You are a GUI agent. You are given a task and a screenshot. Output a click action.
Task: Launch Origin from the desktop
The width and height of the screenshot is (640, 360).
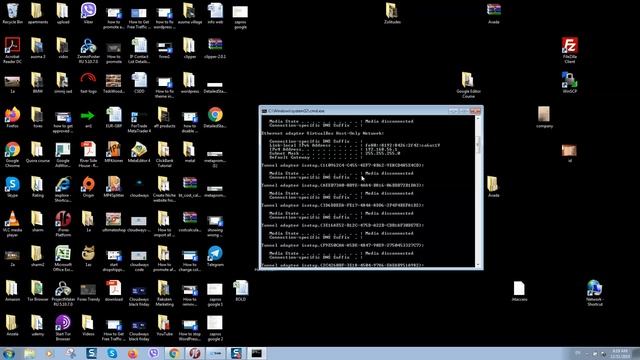(88, 184)
